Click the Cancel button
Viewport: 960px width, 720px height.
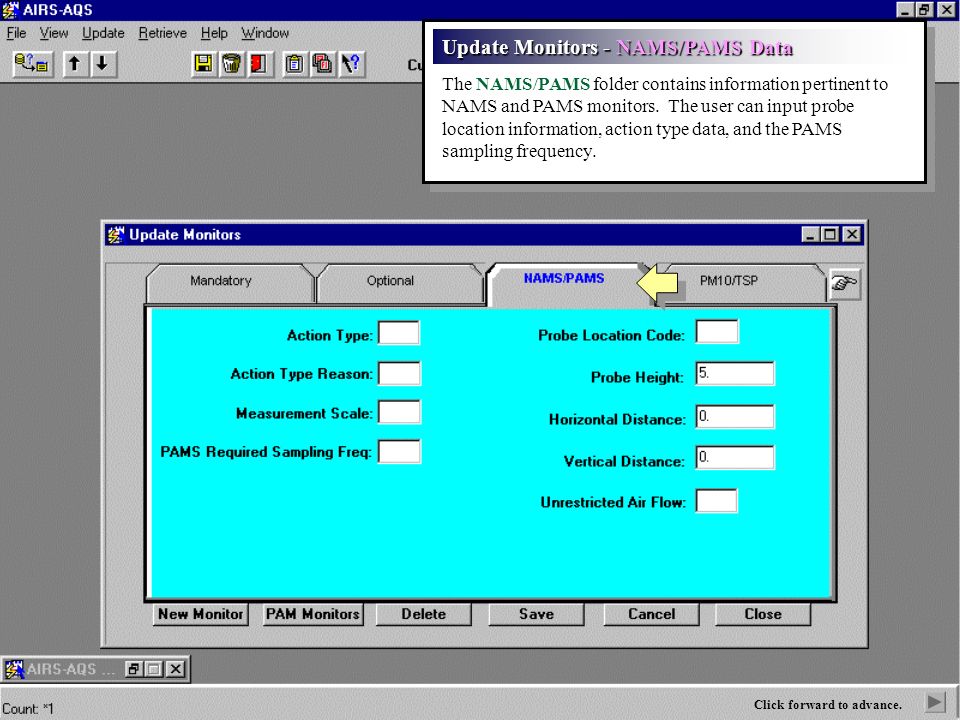tap(651, 614)
